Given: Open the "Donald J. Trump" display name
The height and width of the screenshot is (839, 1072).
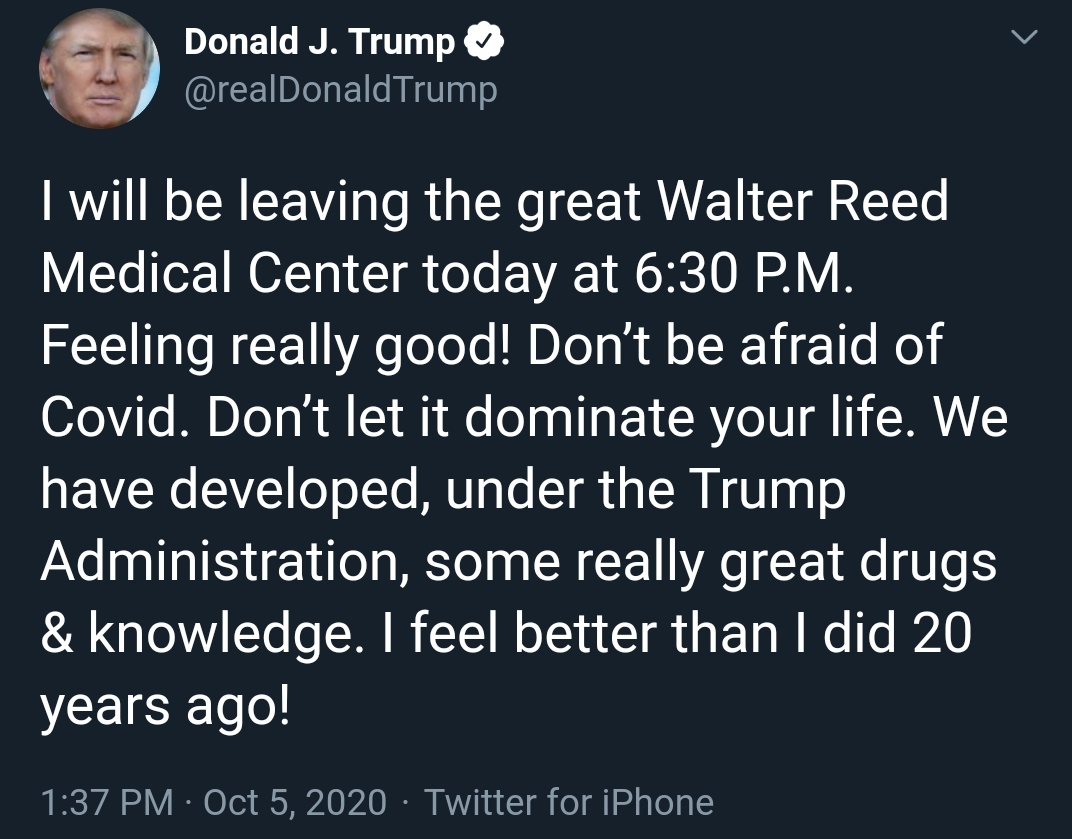Looking at the screenshot, I should [x=319, y=42].
